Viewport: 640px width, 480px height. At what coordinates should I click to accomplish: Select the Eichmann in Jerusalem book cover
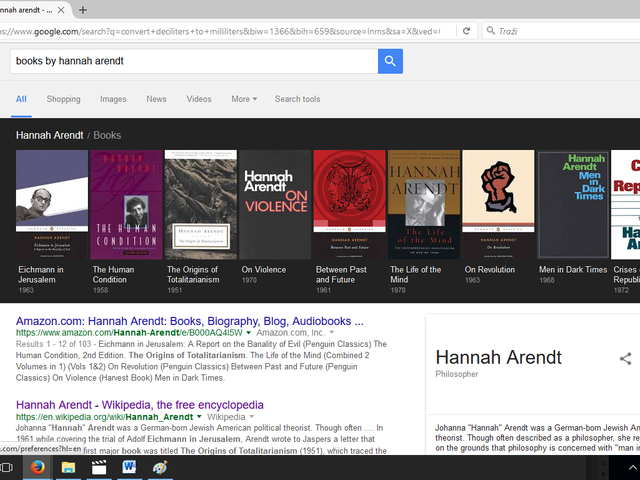point(52,204)
